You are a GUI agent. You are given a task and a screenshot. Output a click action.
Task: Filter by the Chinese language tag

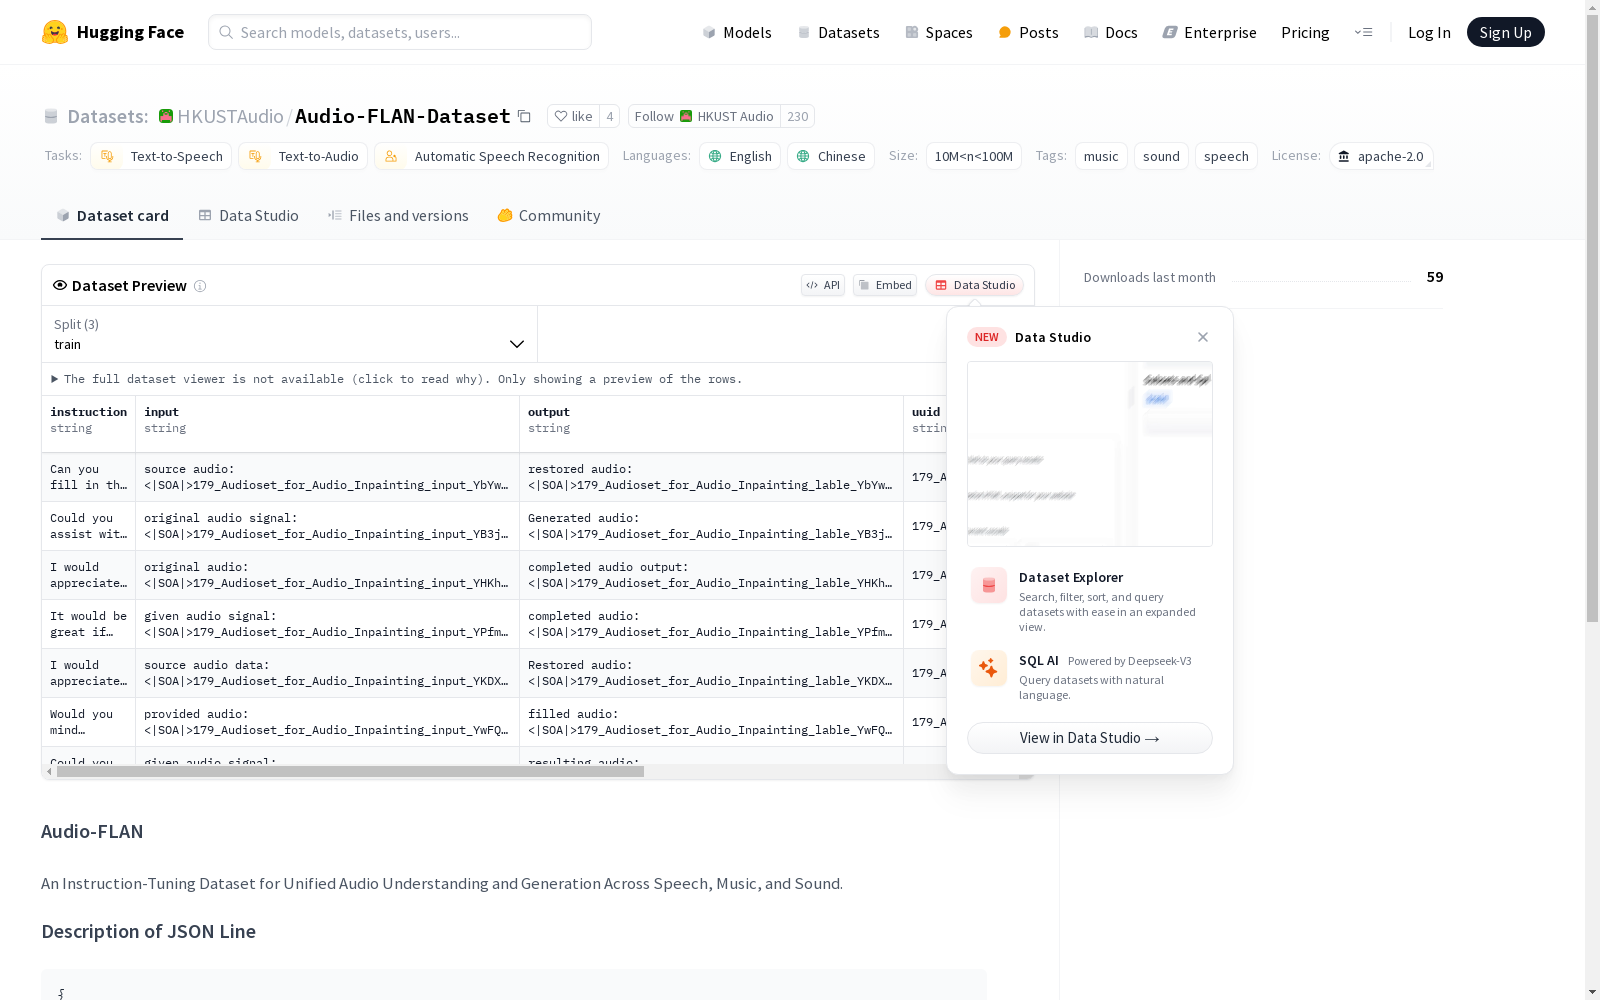[x=831, y=156]
